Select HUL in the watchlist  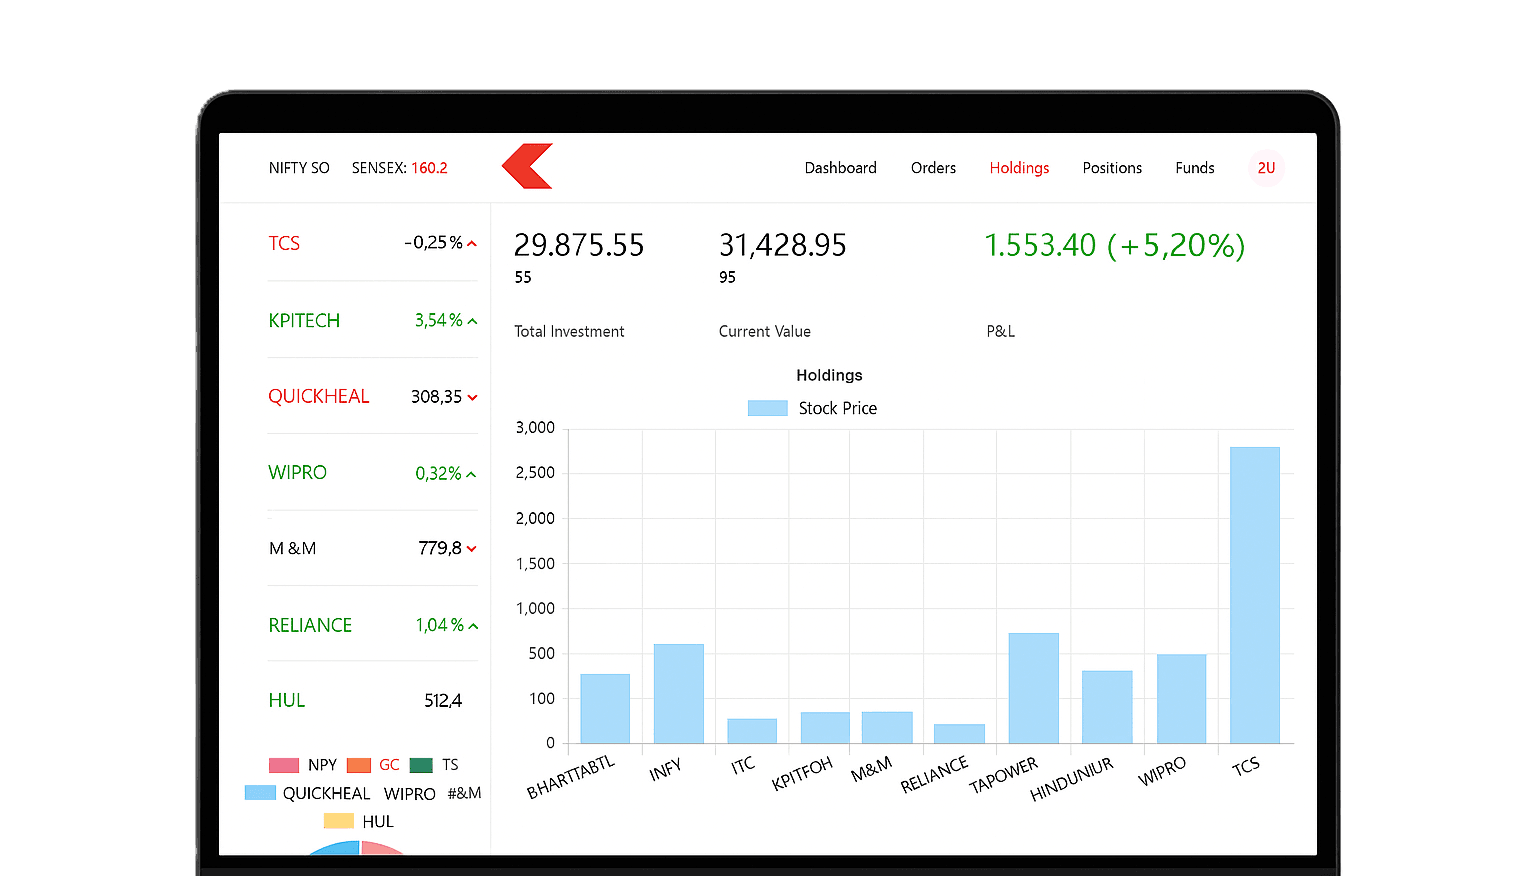(286, 701)
